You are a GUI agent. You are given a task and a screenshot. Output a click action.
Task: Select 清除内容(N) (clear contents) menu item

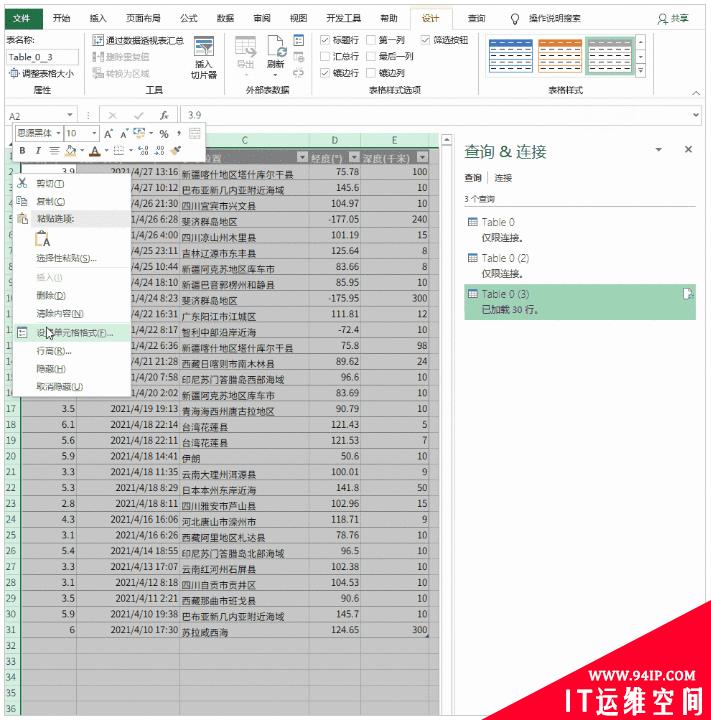point(72,314)
